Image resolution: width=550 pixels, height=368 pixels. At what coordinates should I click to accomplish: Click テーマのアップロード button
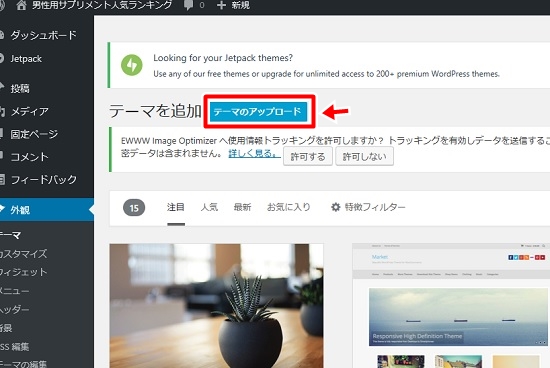[258, 112]
